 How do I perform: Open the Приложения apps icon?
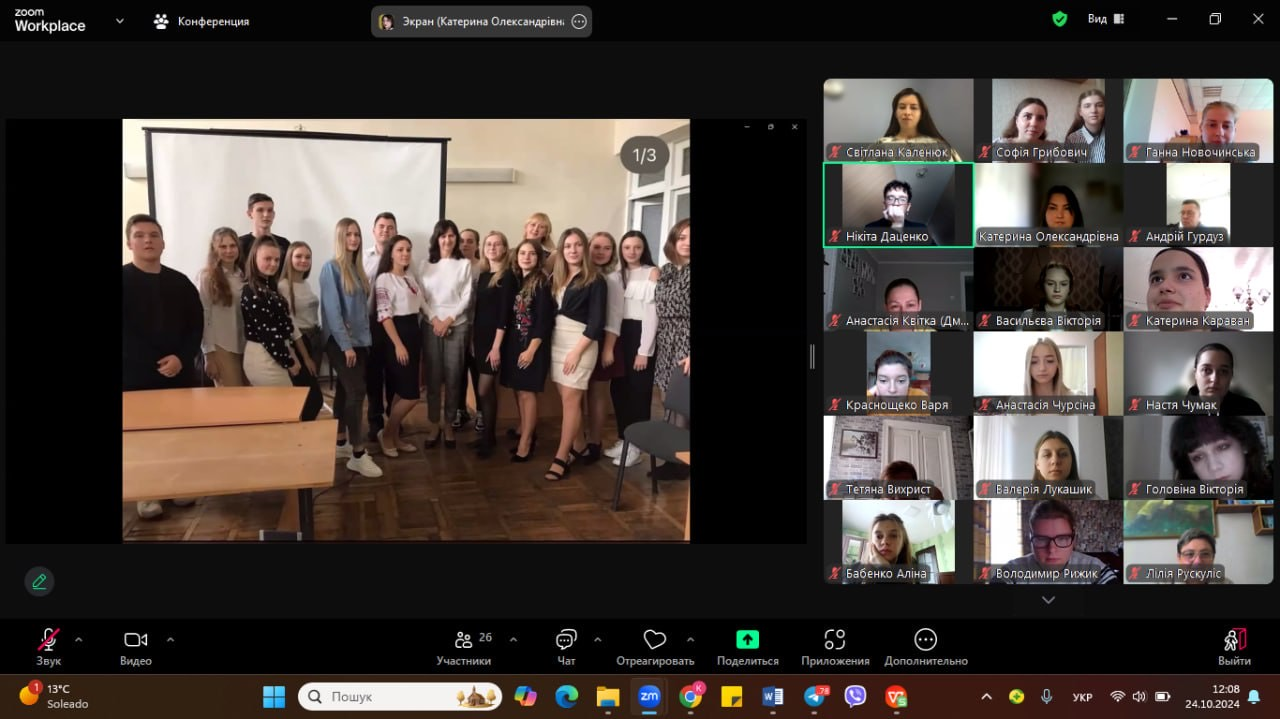tap(835, 640)
